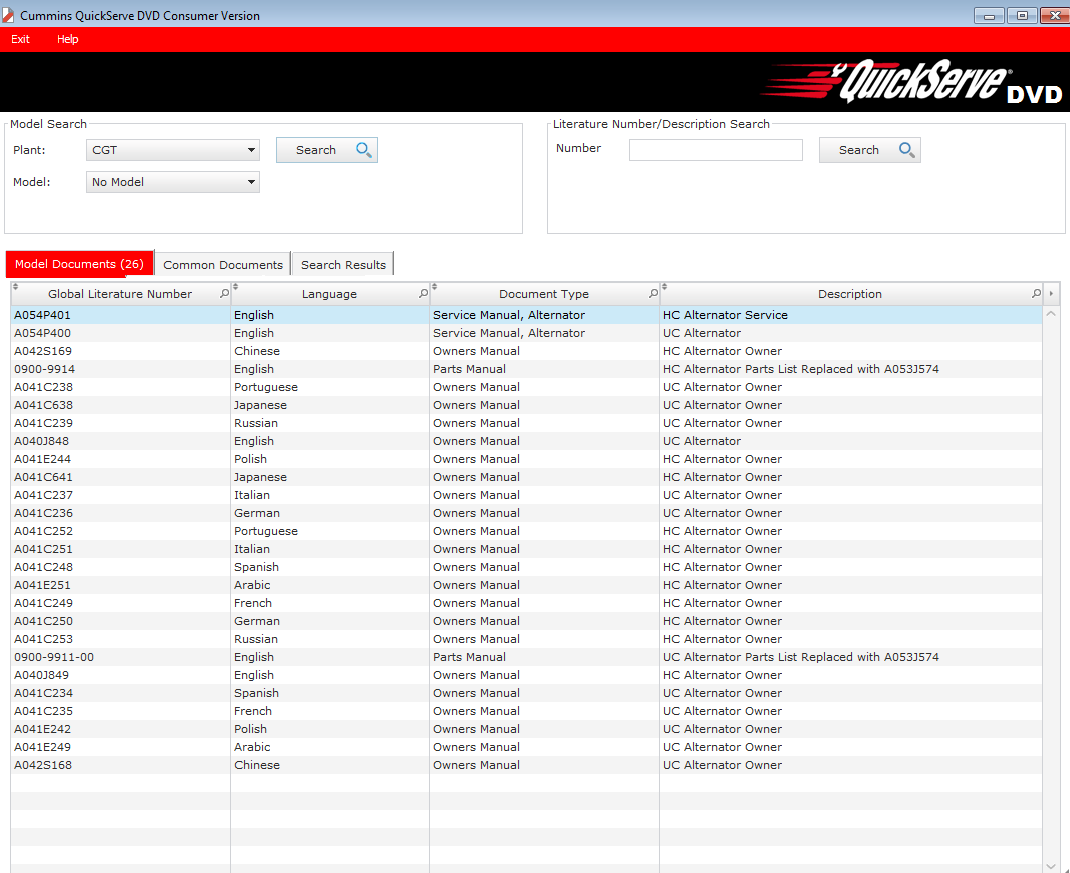Click the Language column filter magnifier icon
Image resolution: width=1070 pixels, height=873 pixels.
[x=423, y=294]
